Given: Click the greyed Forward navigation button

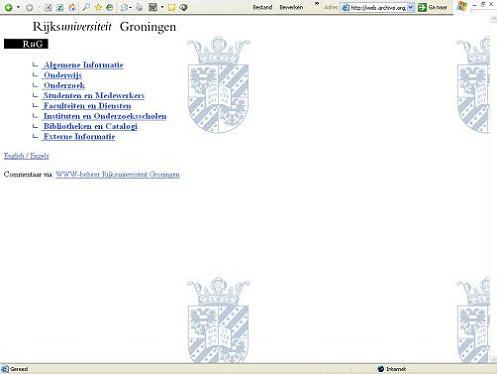Looking at the screenshot, I should 29,7.
